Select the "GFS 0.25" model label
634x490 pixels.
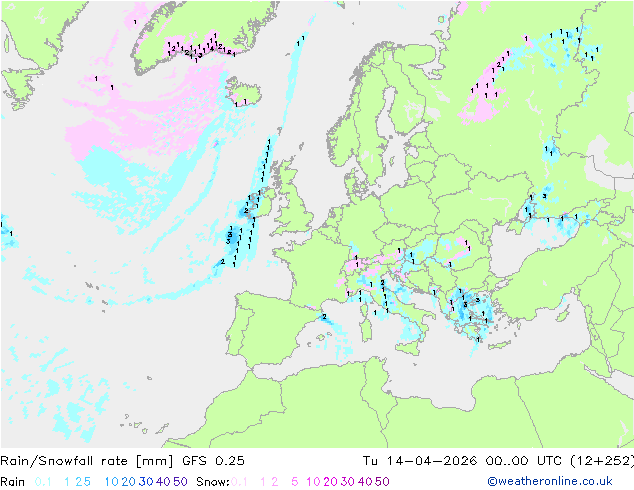213,461
